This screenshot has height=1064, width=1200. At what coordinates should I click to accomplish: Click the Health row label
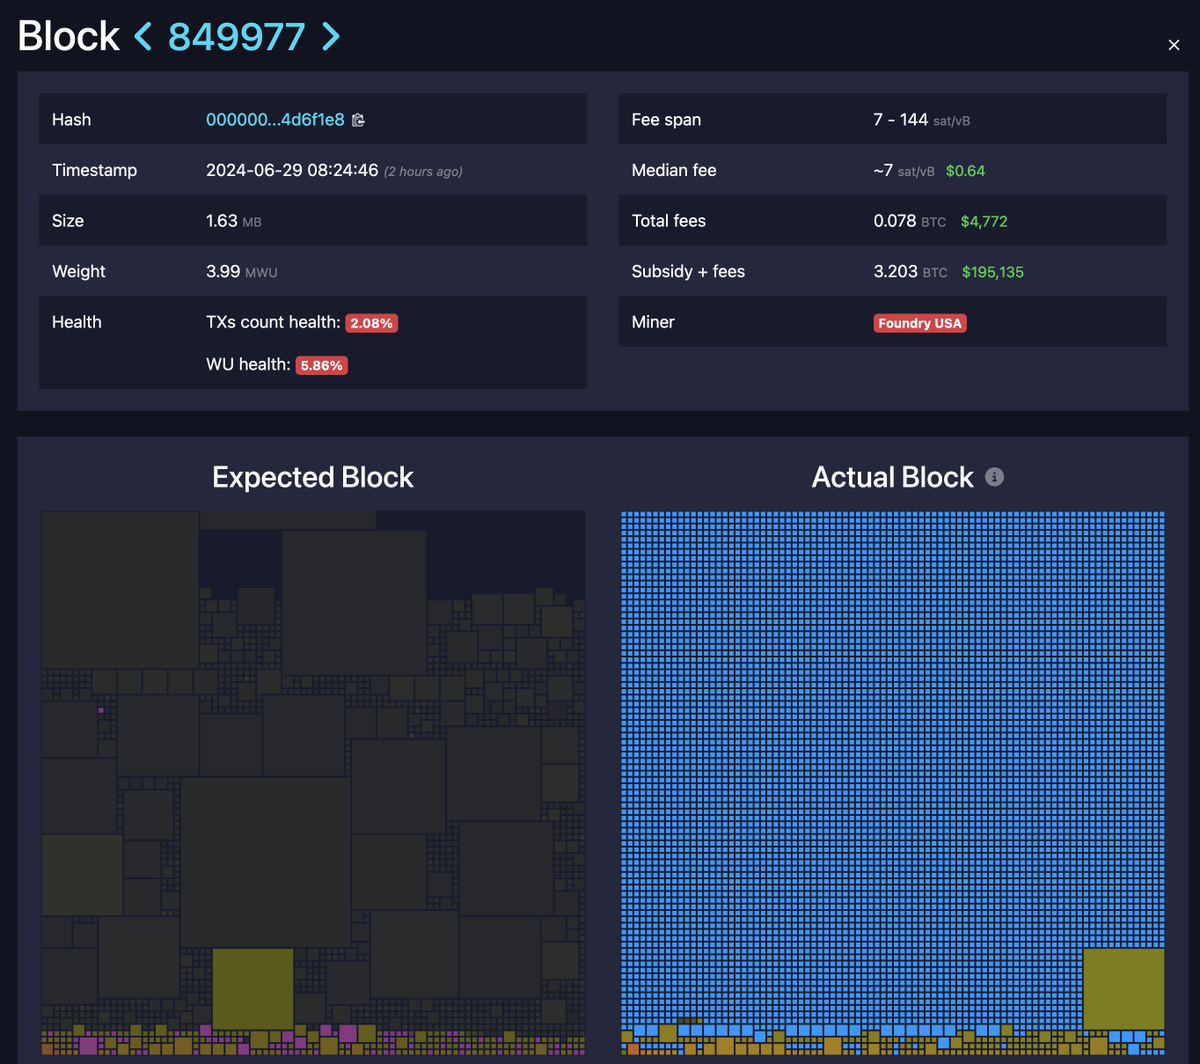coord(77,323)
